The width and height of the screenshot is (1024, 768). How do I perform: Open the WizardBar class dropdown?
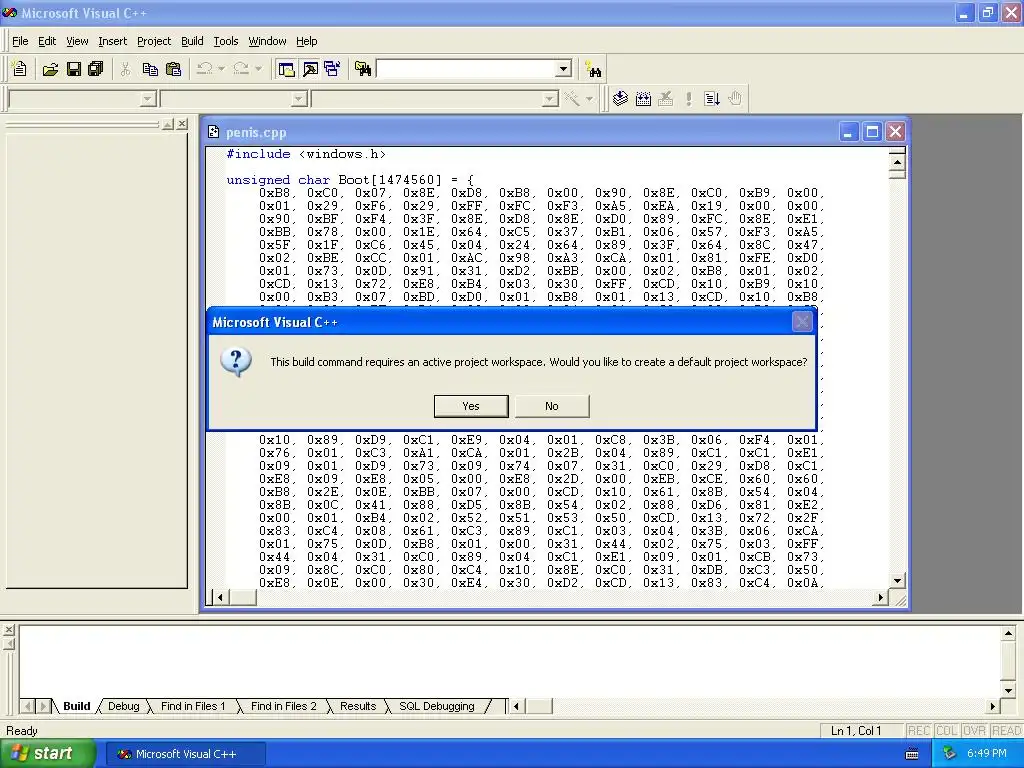point(148,99)
